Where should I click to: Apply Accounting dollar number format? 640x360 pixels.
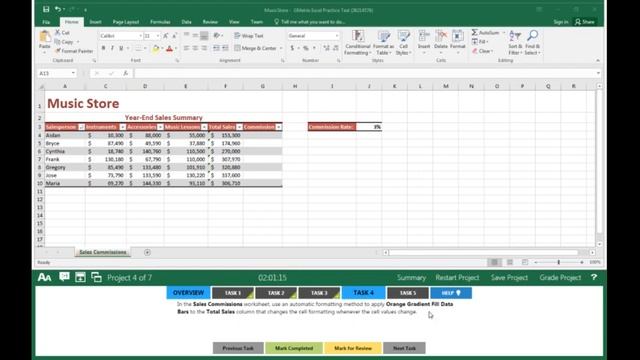(292, 48)
